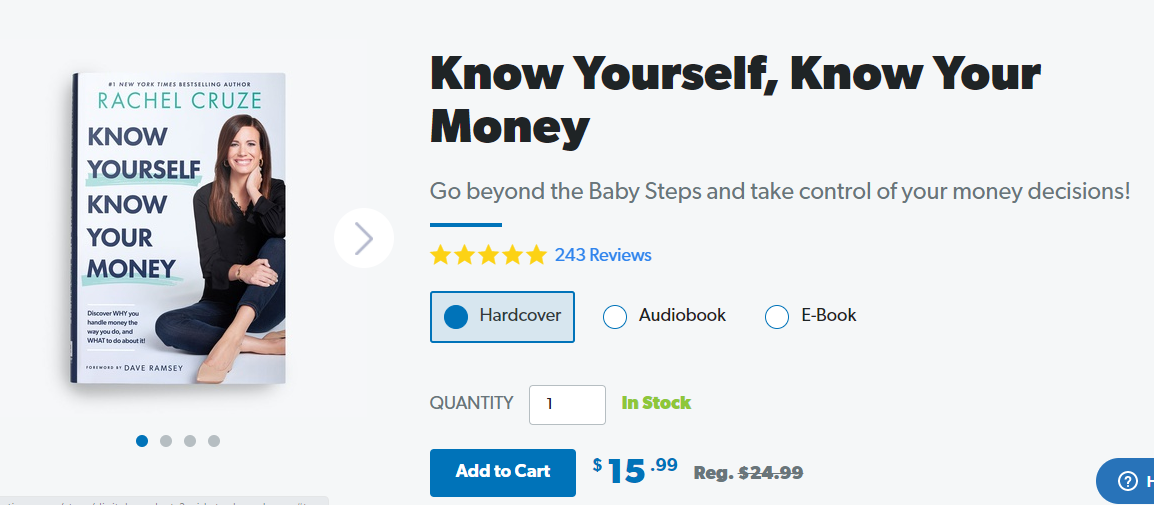1154x505 pixels.
Task: Jump to the second carousel dot
Action: [166, 441]
